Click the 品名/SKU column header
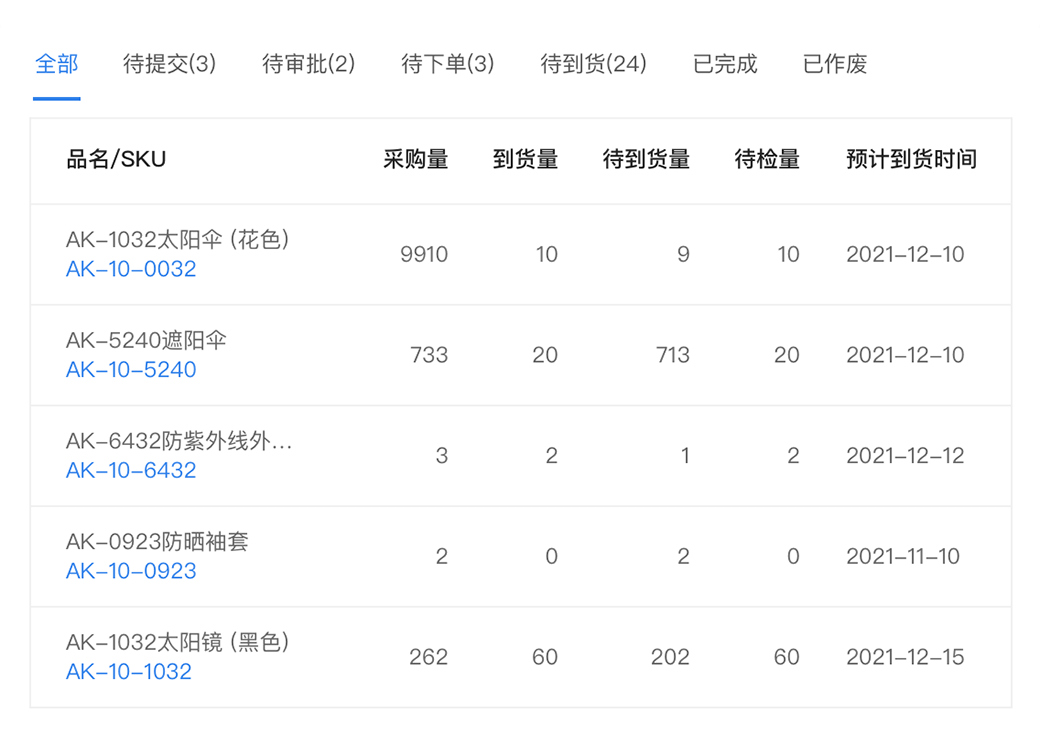 108,160
